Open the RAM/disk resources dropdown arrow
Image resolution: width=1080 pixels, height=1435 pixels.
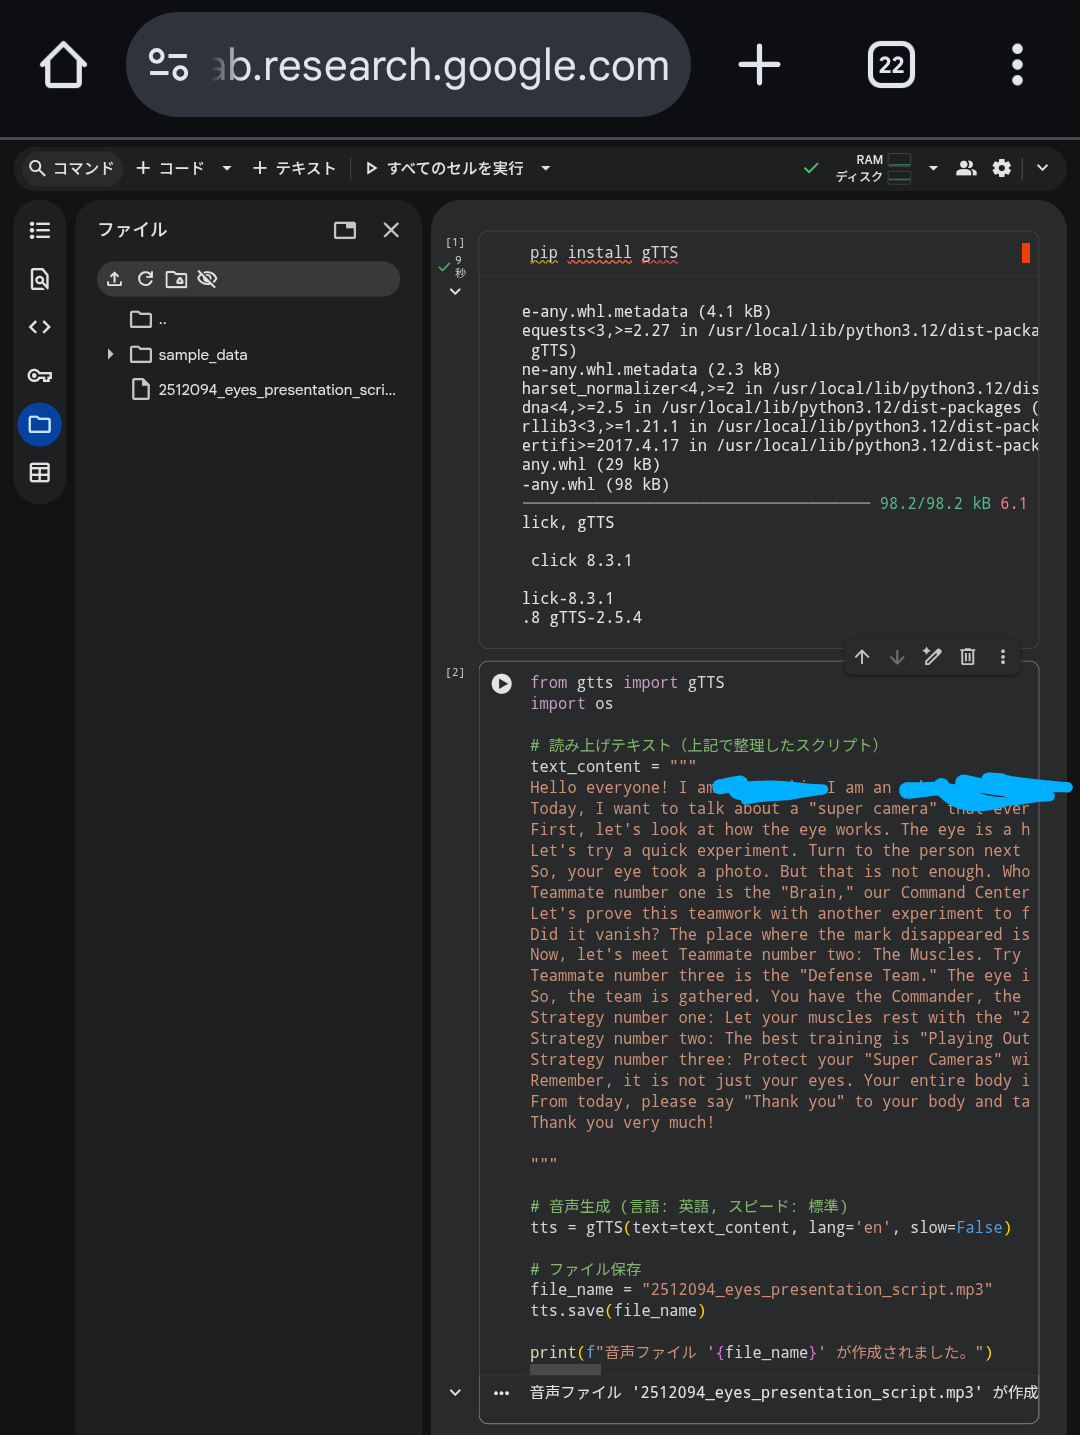tap(933, 168)
